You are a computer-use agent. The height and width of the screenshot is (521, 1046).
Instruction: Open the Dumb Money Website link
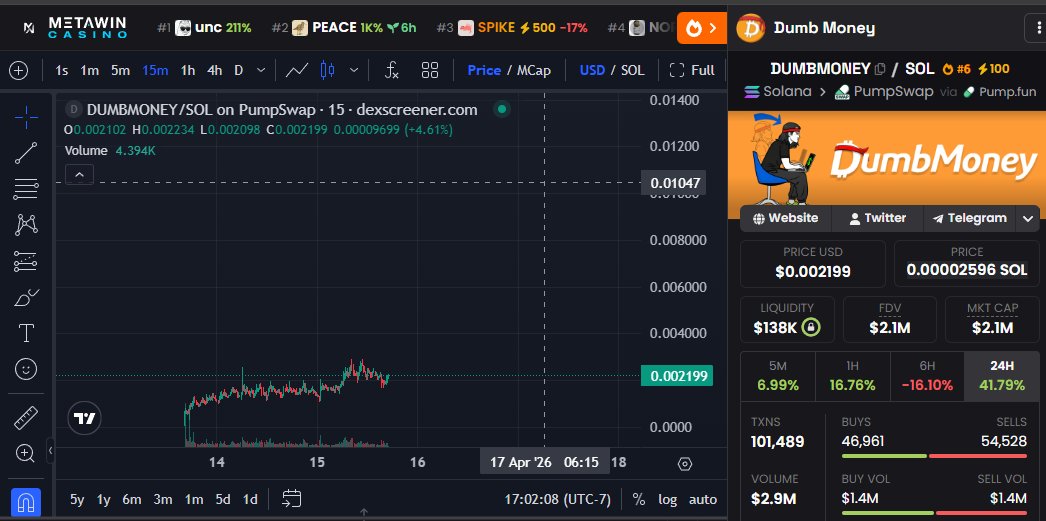click(785, 218)
